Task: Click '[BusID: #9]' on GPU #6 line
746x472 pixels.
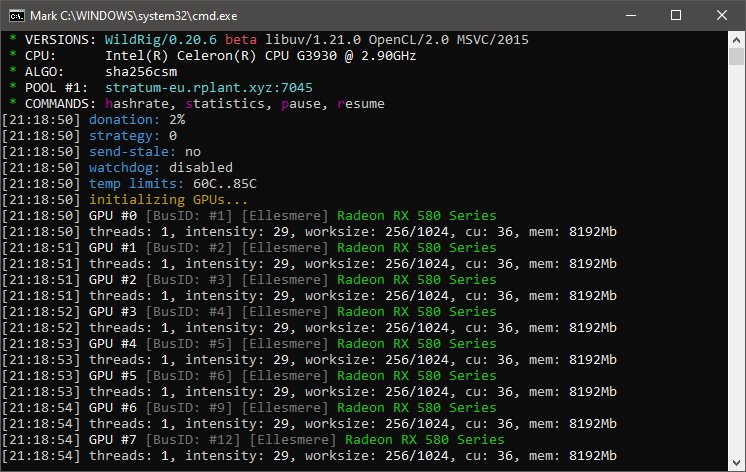Action: pos(189,408)
